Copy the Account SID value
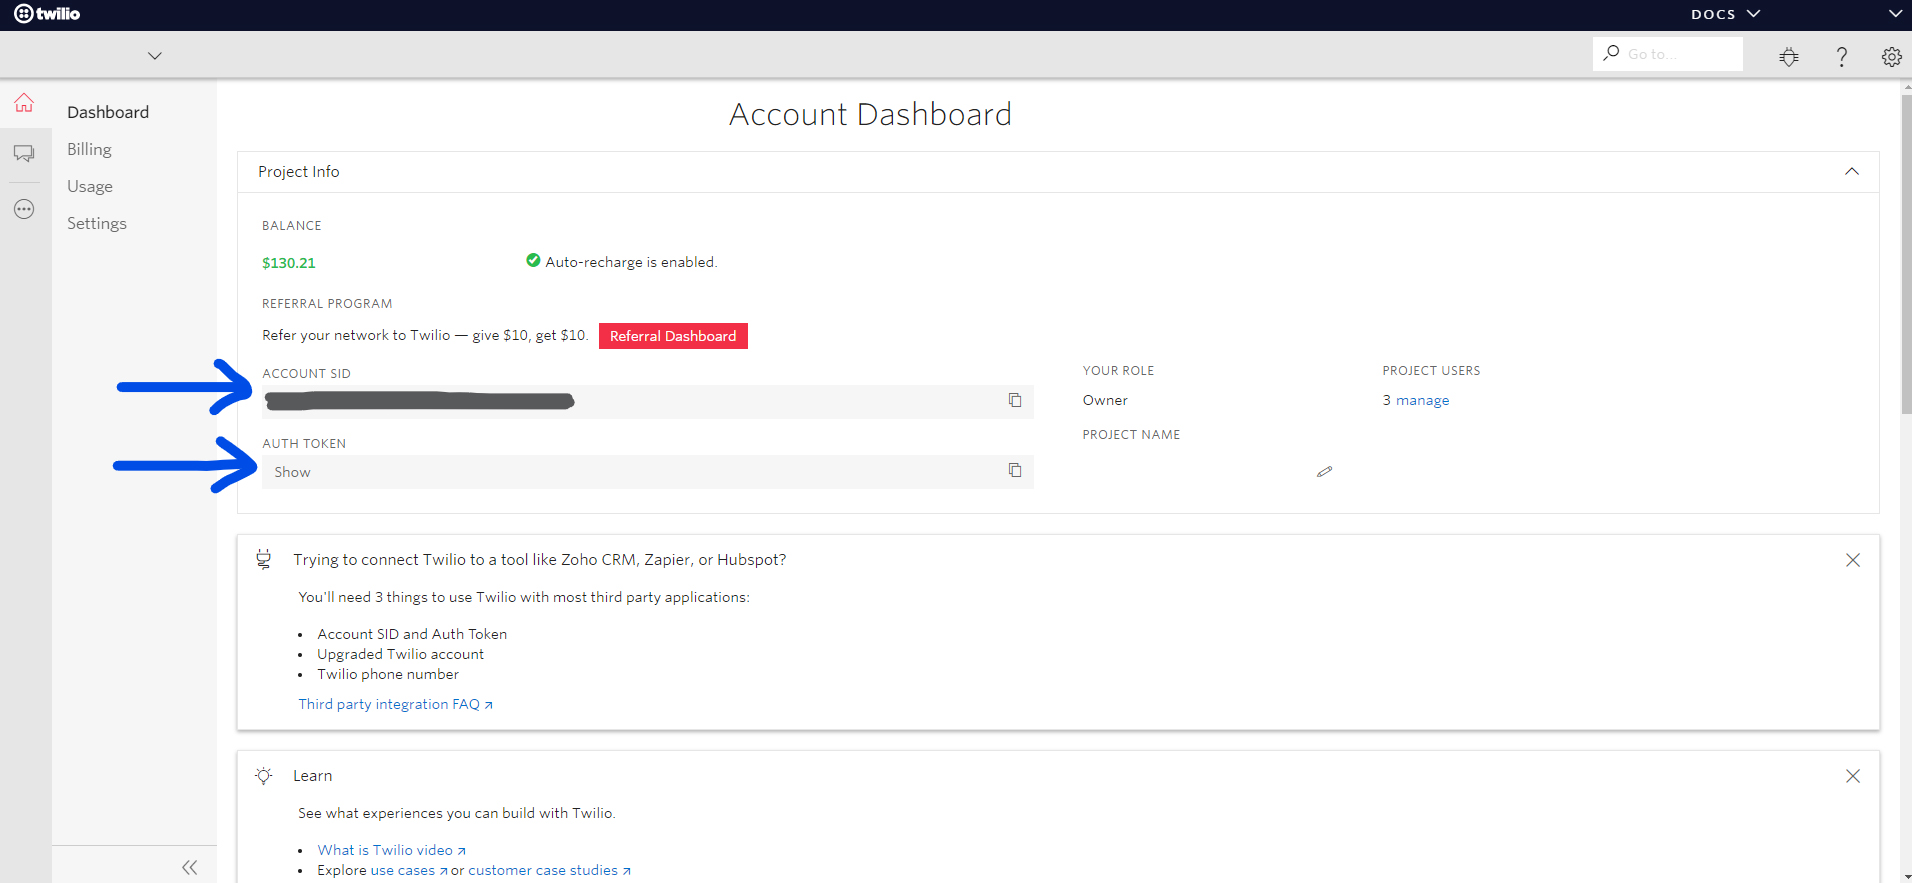Viewport: 1912px width, 883px height. (1015, 400)
